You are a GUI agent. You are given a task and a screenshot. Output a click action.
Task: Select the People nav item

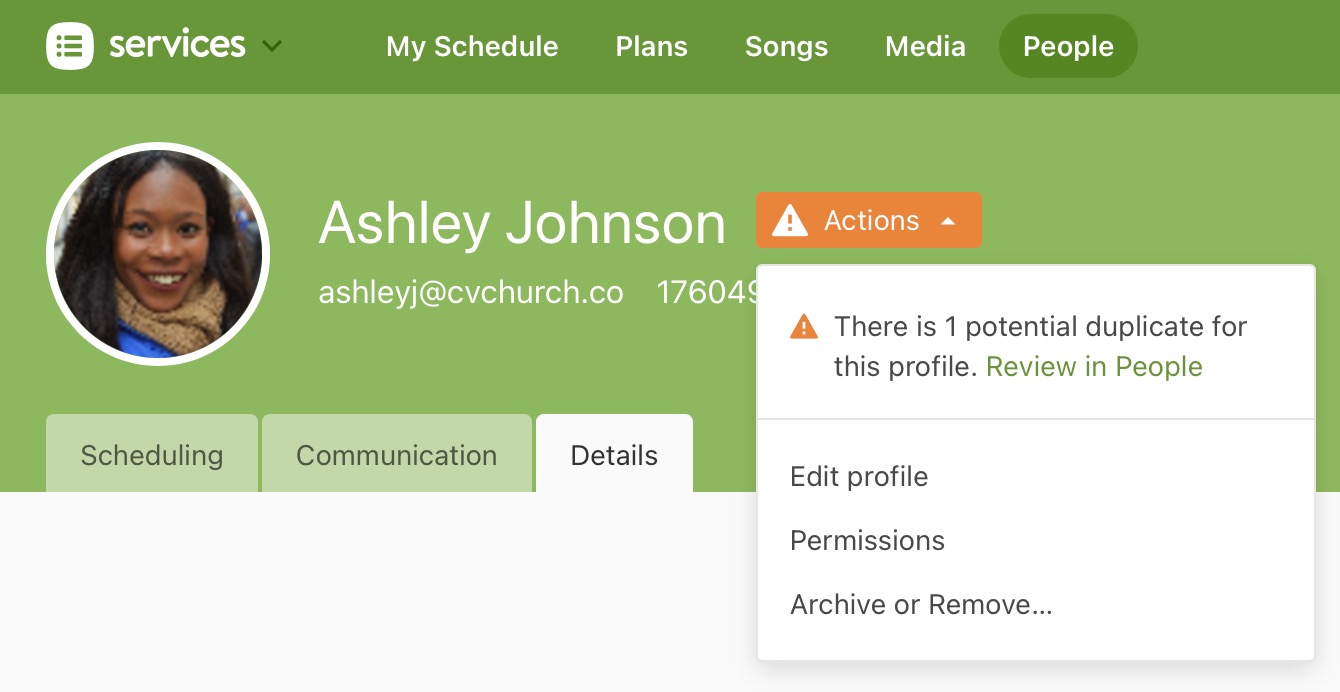click(1068, 47)
